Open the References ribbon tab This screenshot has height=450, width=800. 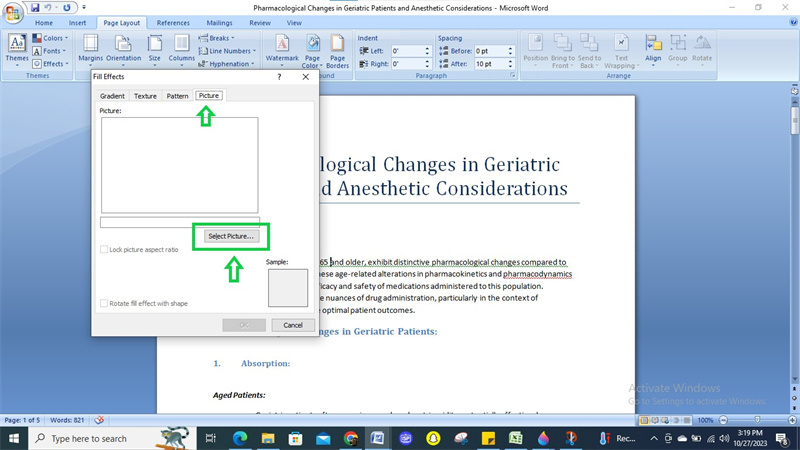point(173,22)
